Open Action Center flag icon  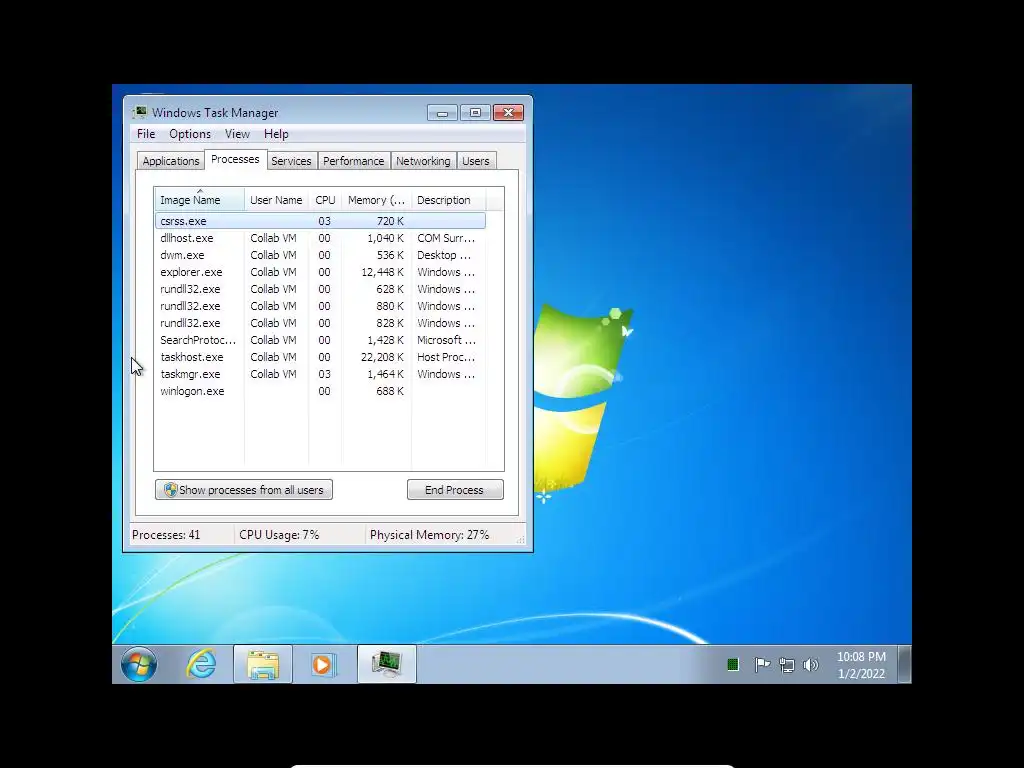pos(761,665)
